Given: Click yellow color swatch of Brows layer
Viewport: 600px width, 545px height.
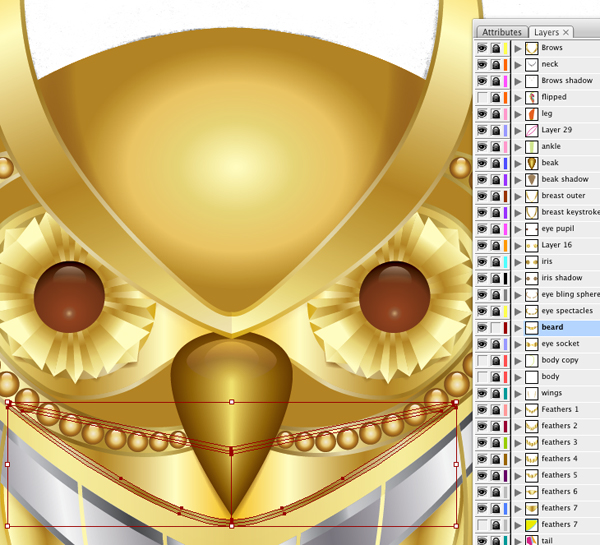Looking at the screenshot, I should [x=505, y=48].
